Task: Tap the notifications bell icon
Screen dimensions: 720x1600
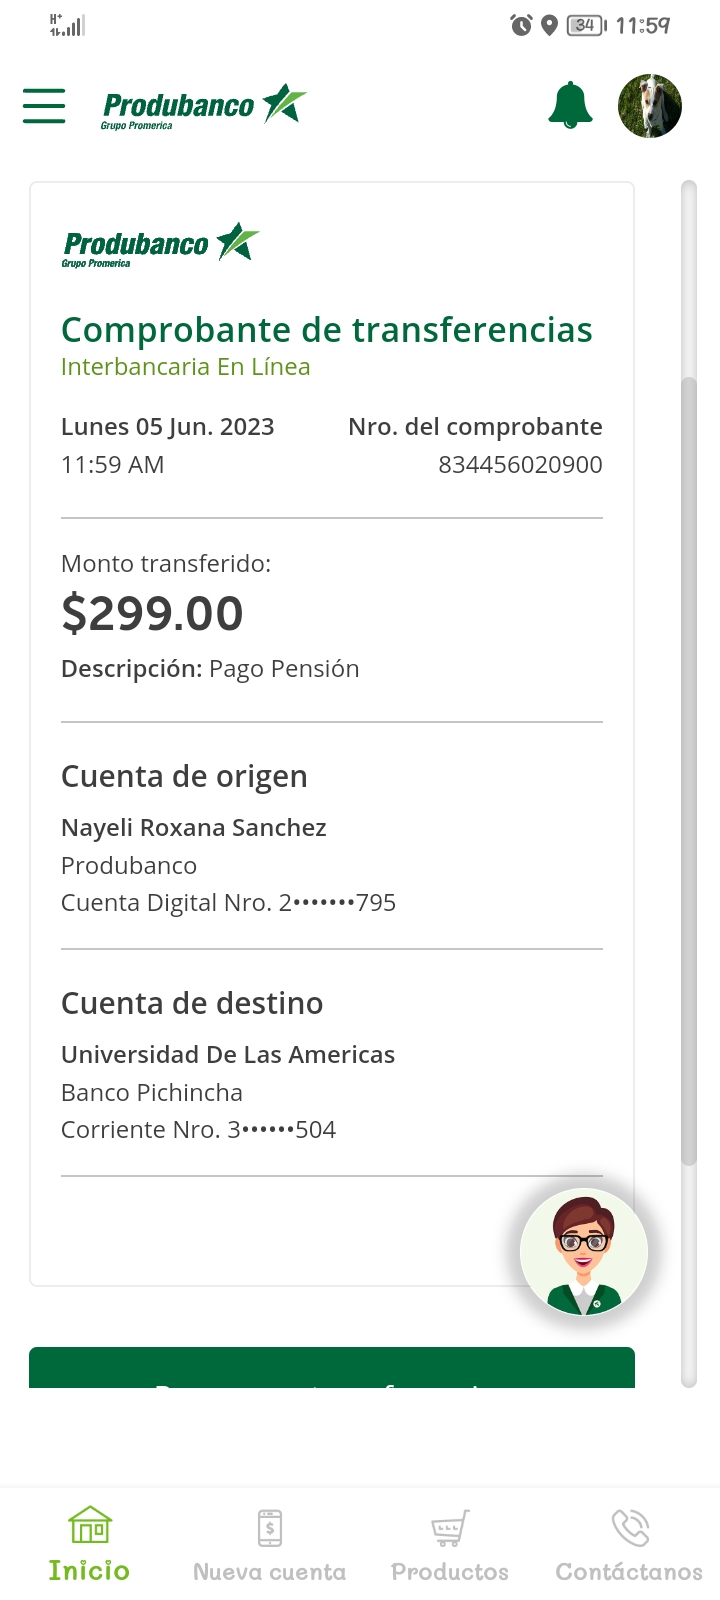Action: point(570,105)
